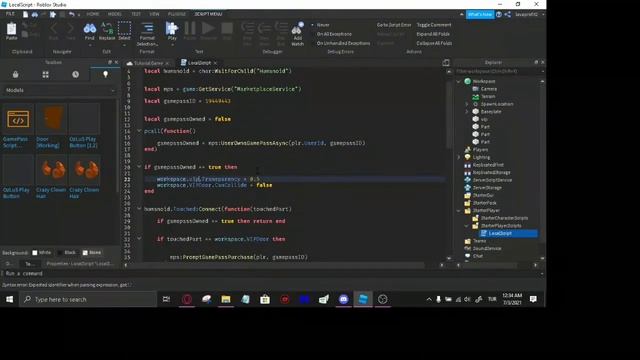Open the Task View taskbar icon
This screenshot has width=640, height=360.
[x=166, y=299]
